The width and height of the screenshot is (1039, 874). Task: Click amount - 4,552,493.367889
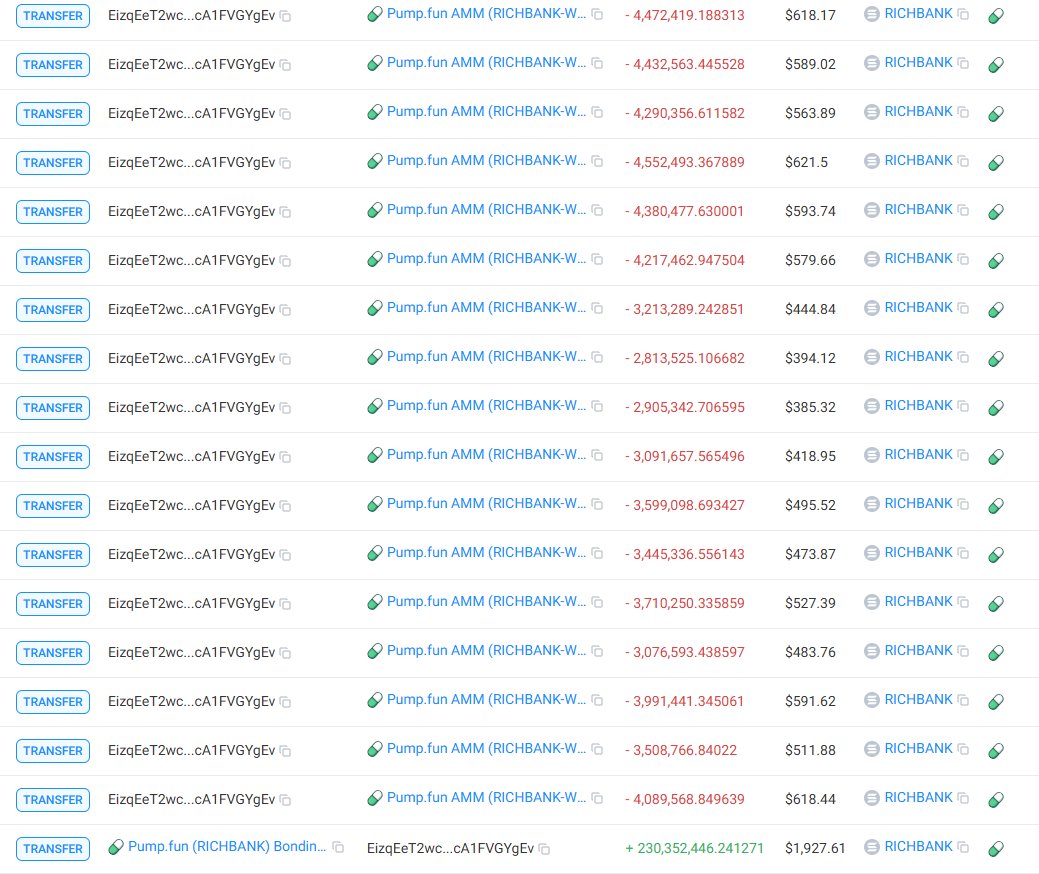pos(684,162)
